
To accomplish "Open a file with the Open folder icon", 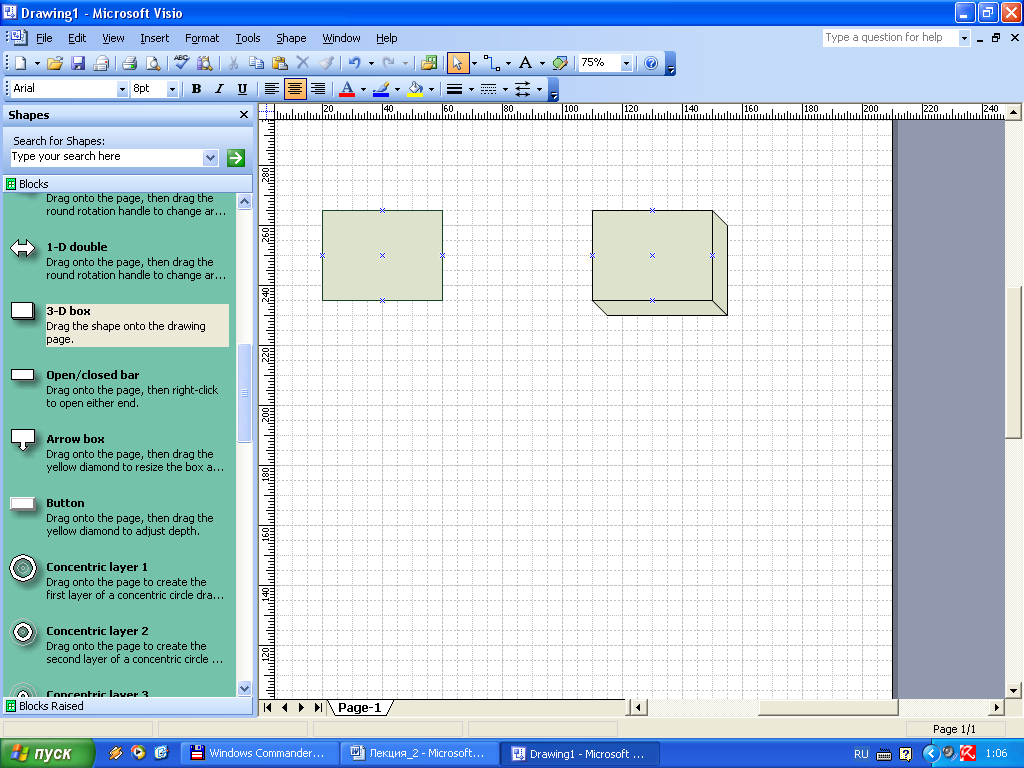I will click(x=55, y=63).
